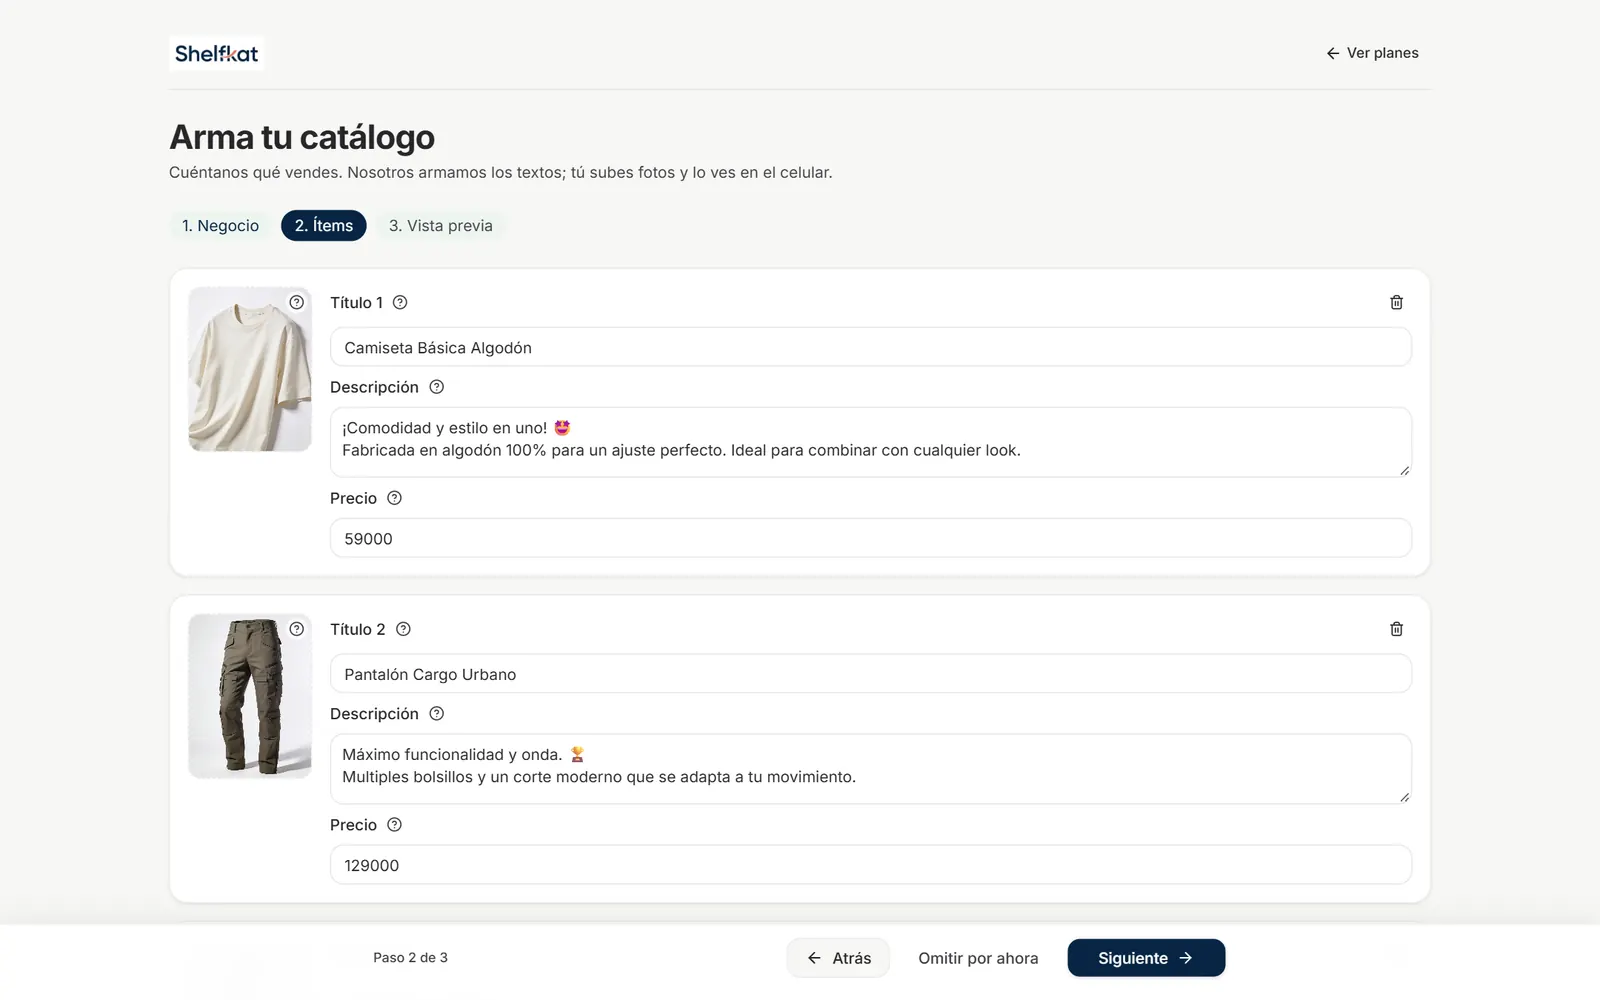1600x1000 pixels.
Task: Choose Omitir por ahora
Action: tap(978, 958)
